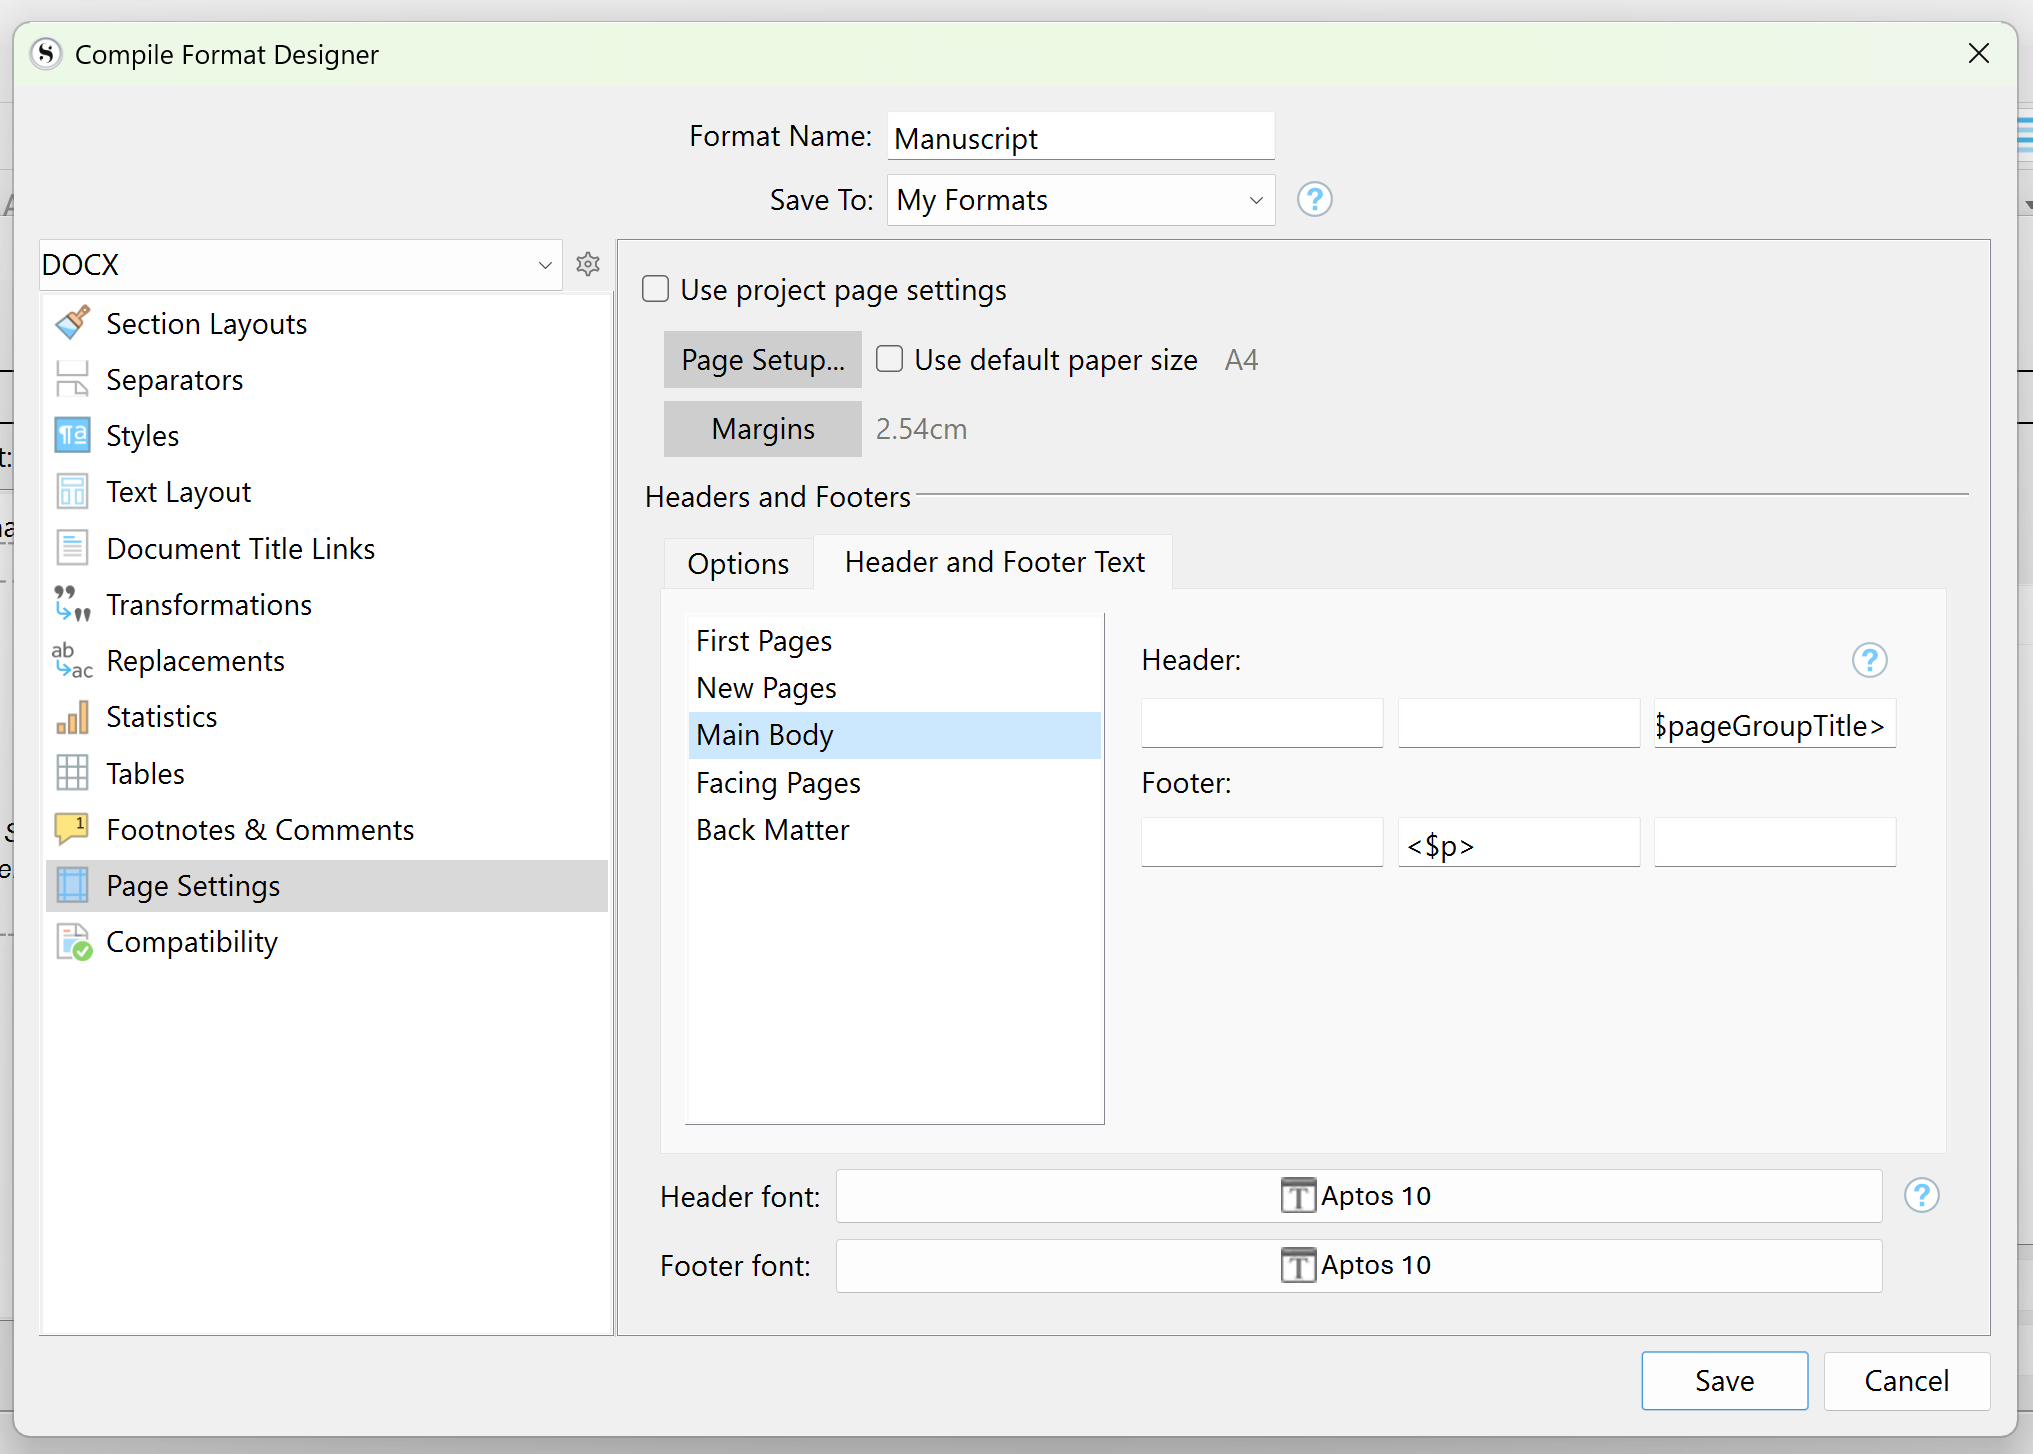Click the Page Setup... button
The image size is (2033, 1454).
(762, 360)
